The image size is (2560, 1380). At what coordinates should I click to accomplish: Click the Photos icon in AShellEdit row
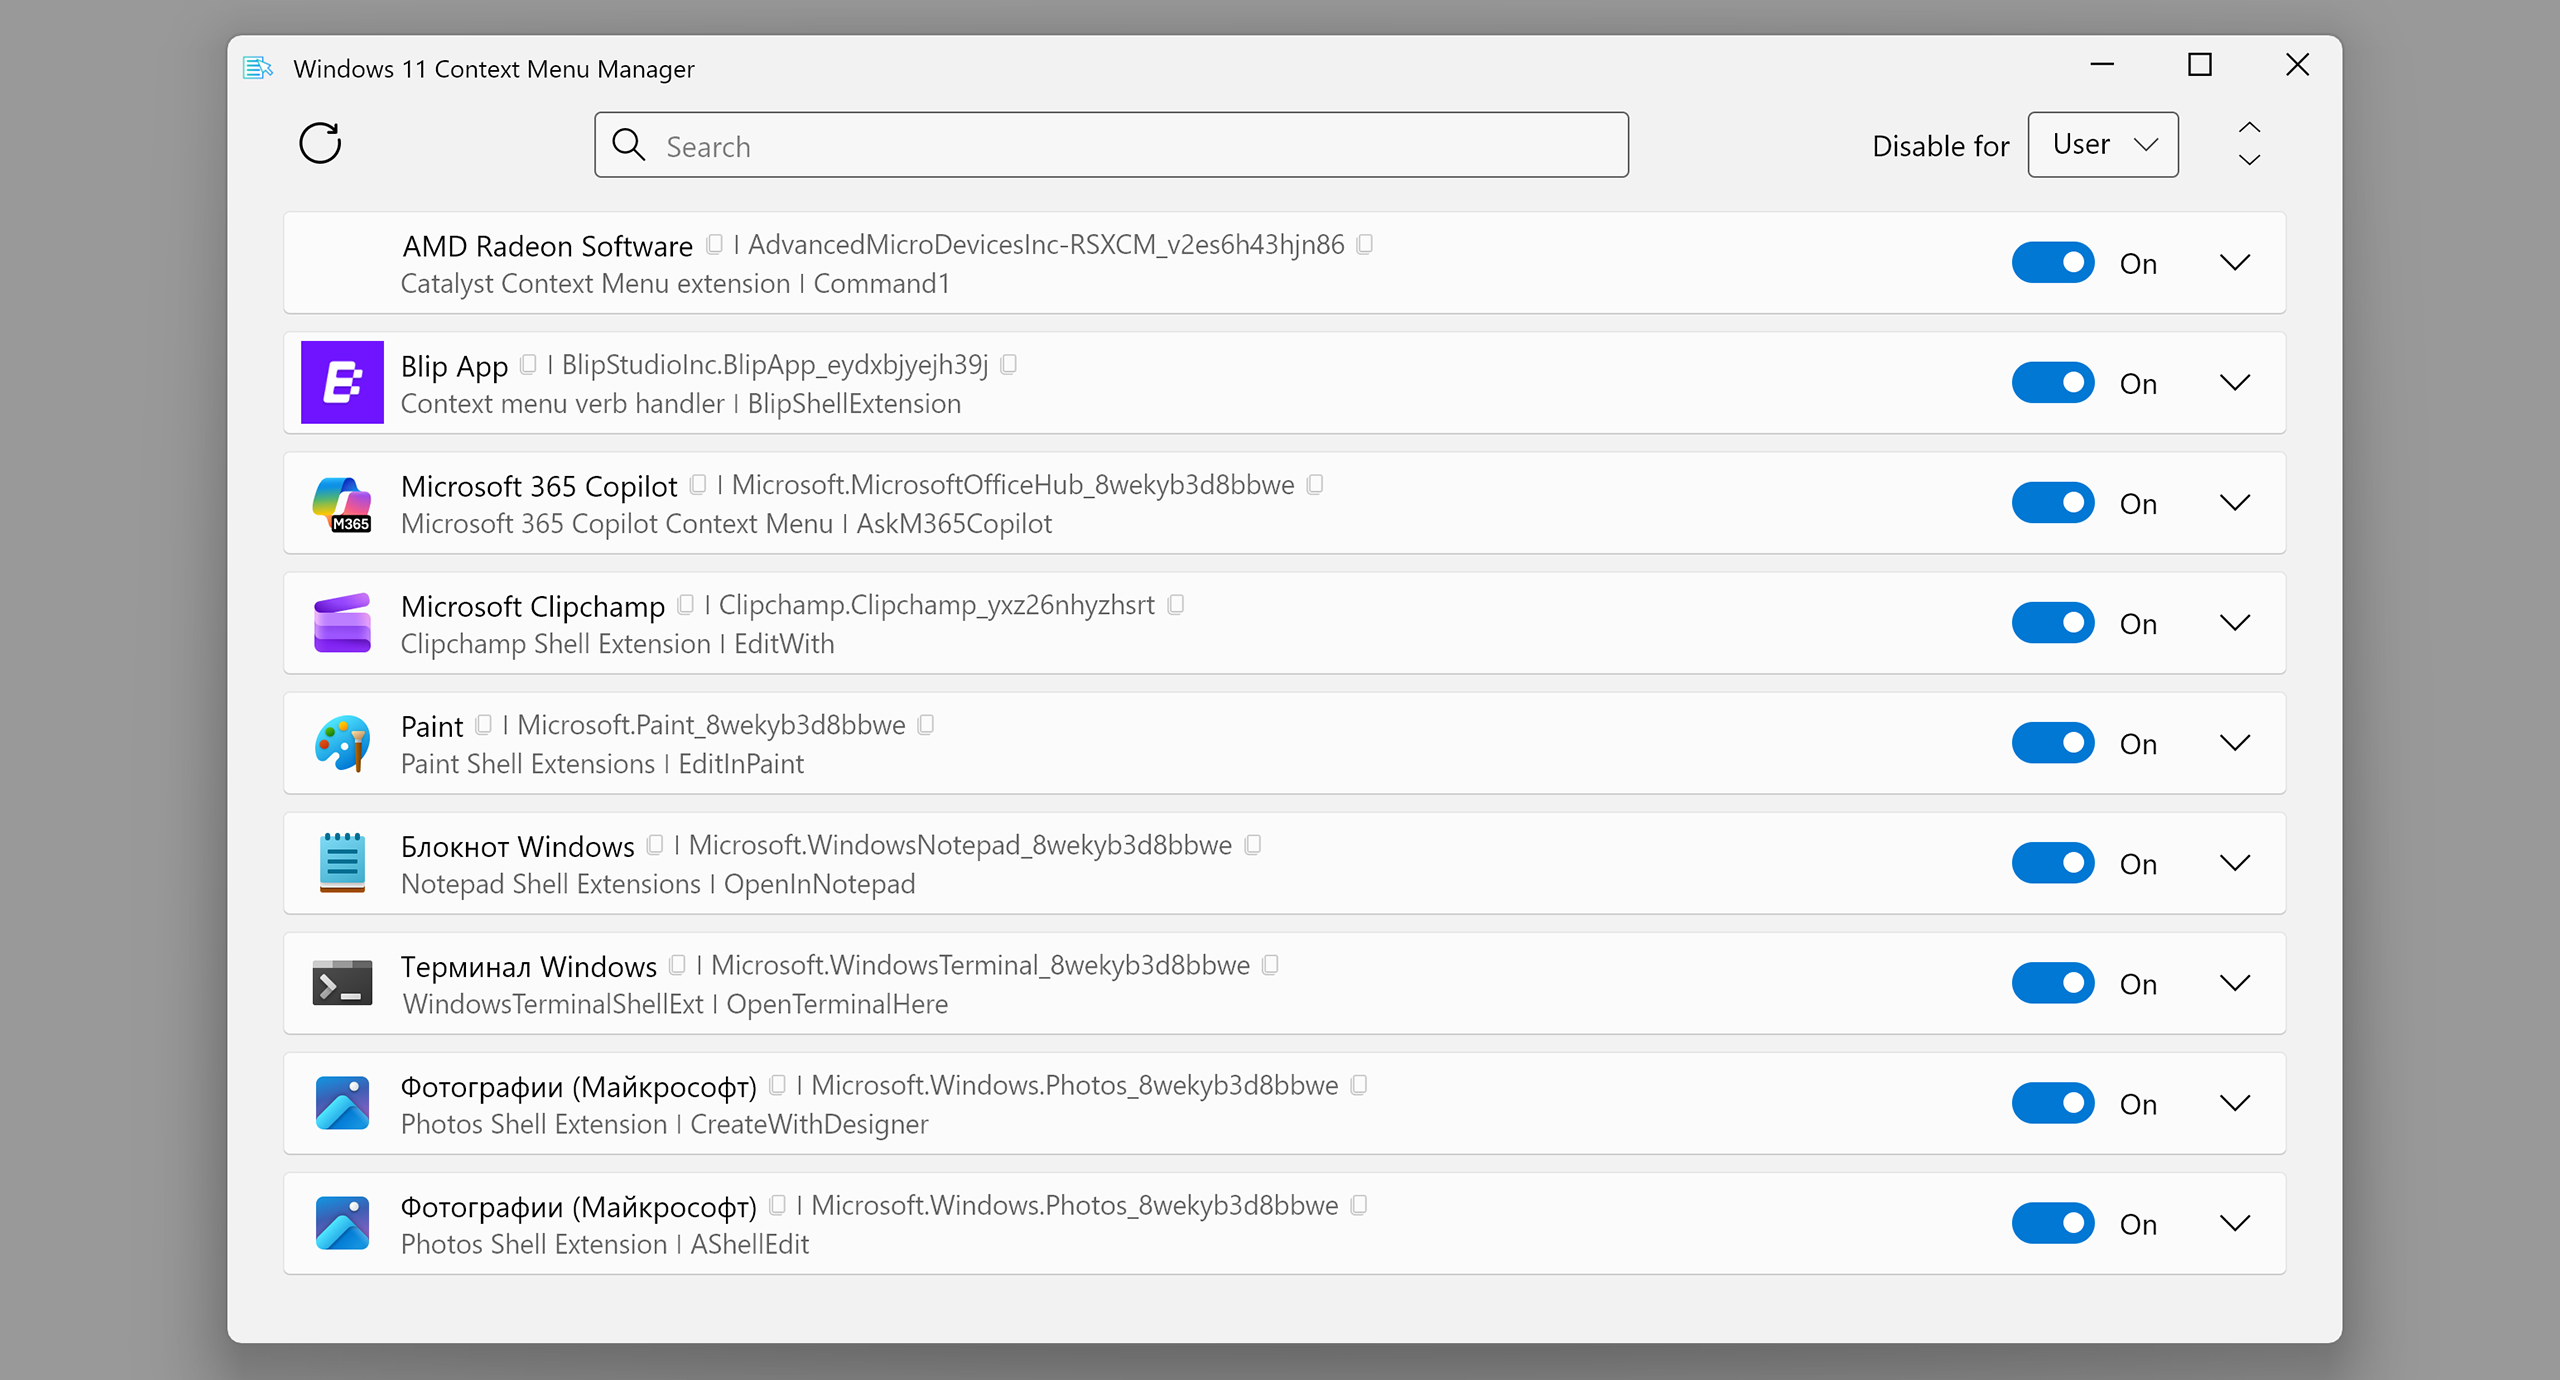point(342,1223)
